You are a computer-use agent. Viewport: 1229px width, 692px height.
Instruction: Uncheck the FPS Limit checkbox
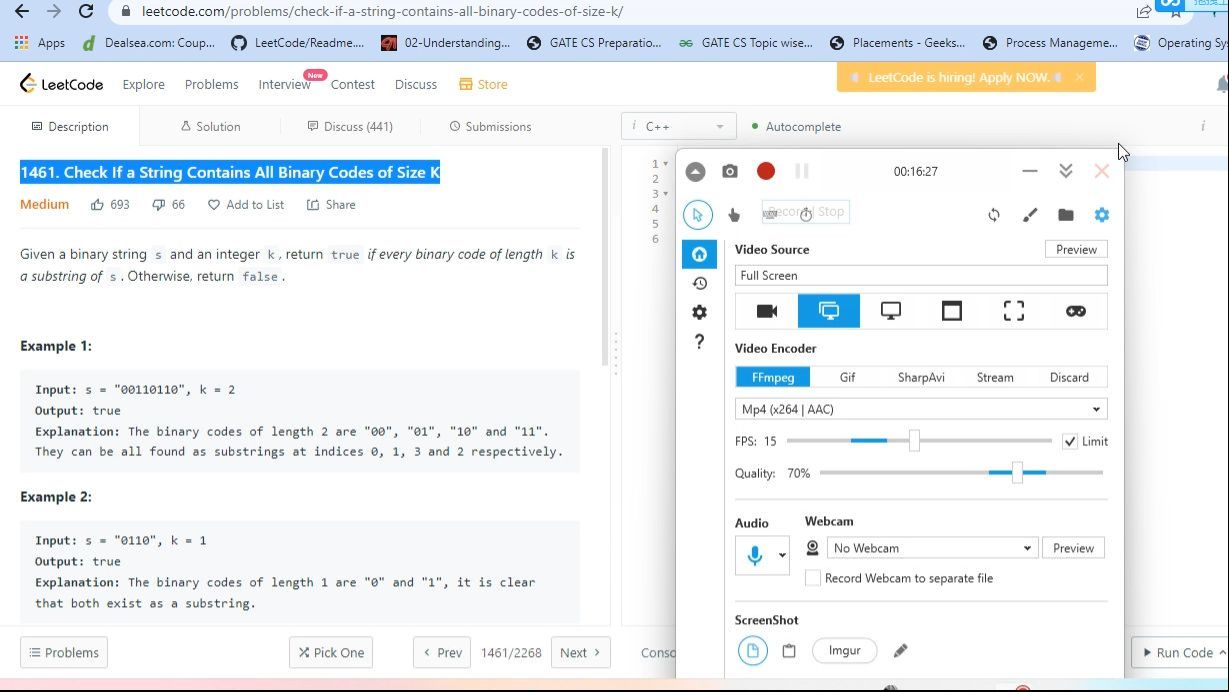point(1070,441)
